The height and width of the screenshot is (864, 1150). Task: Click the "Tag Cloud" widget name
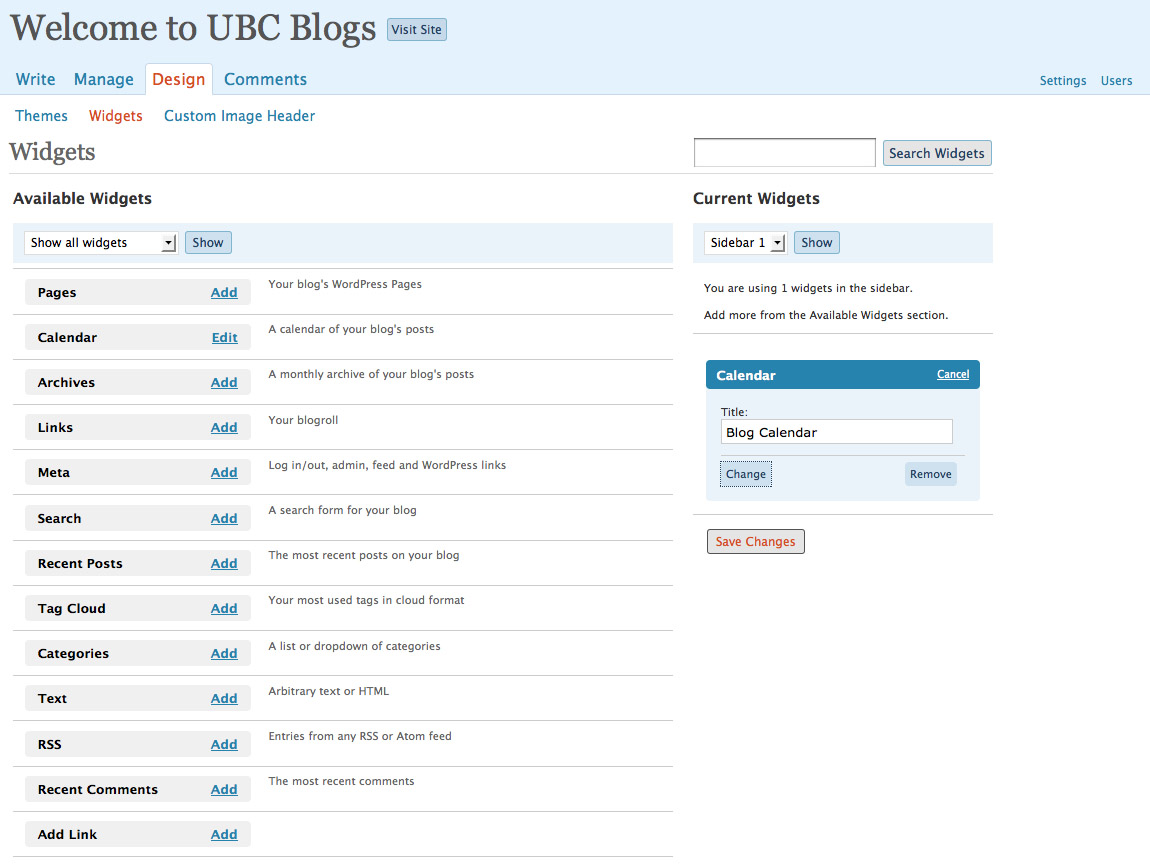[71, 608]
